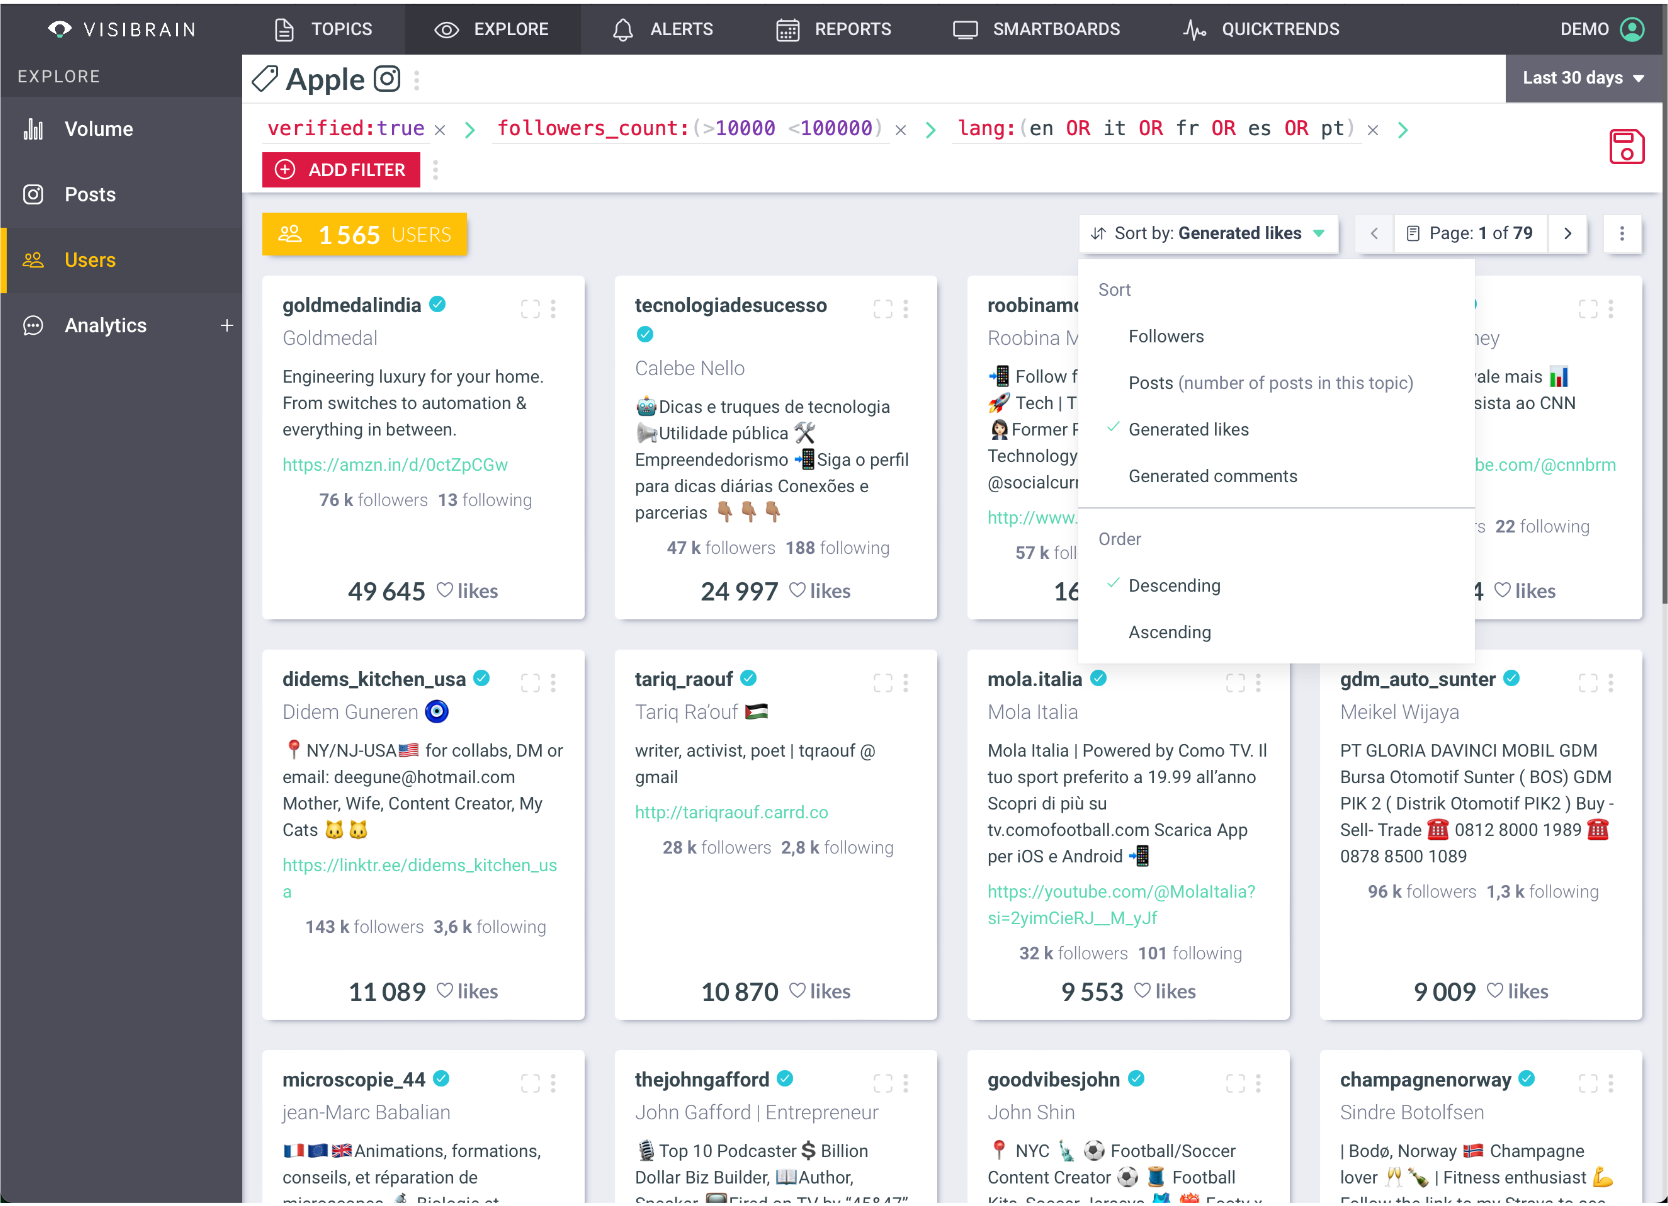The image size is (1668, 1206).
Task: Go to the previous page
Action: click(x=1374, y=233)
